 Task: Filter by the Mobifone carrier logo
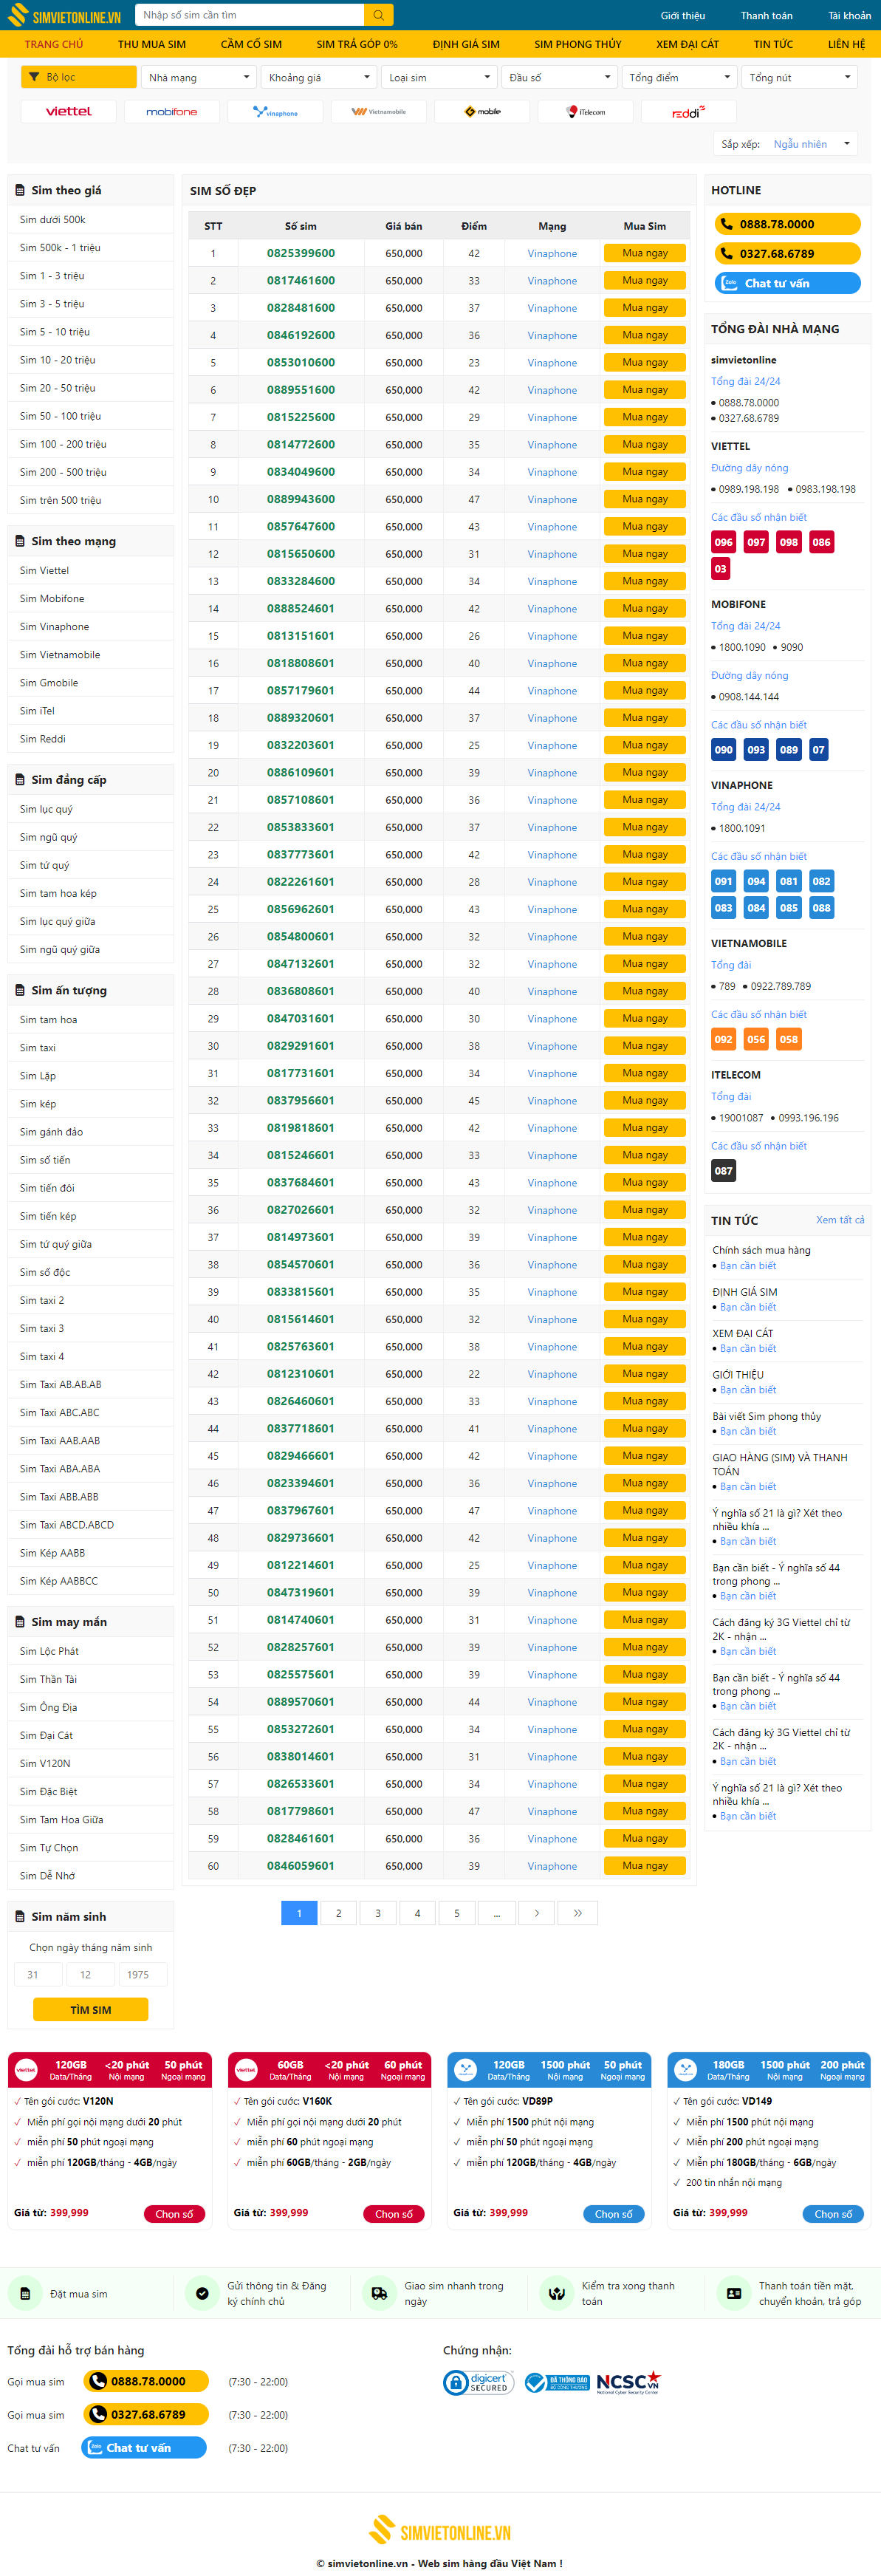pos(171,111)
